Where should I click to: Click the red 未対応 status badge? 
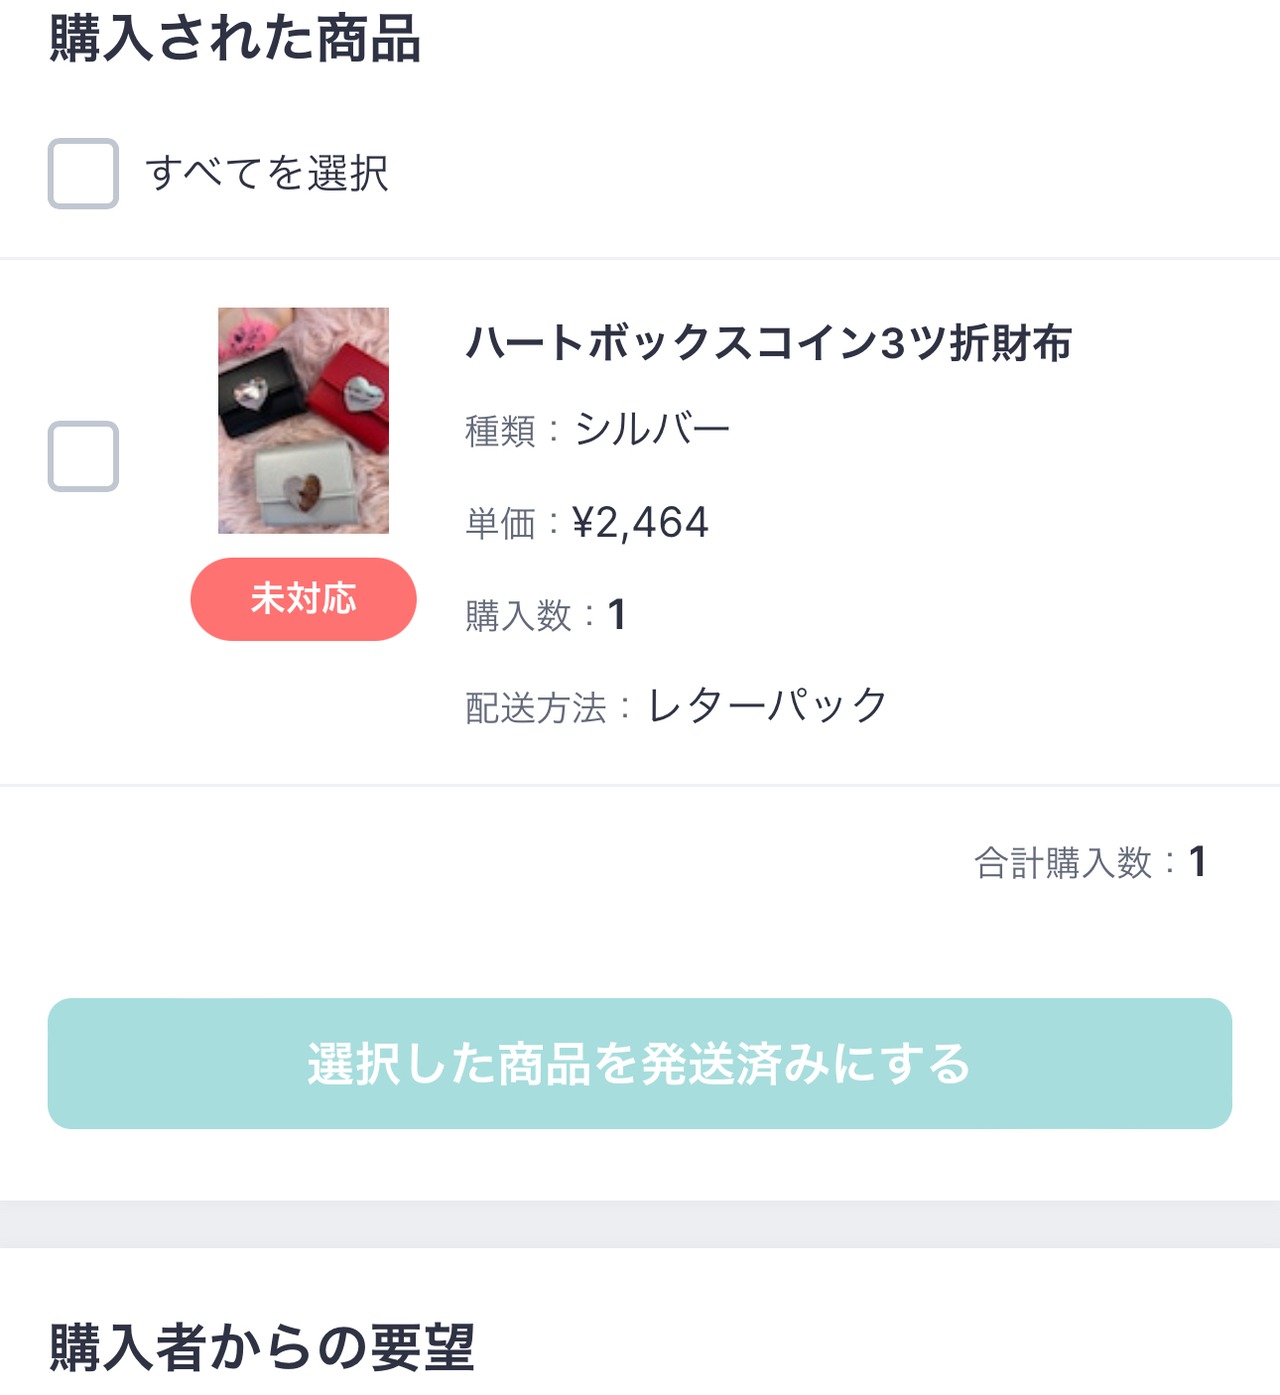[x=303, y=599]
